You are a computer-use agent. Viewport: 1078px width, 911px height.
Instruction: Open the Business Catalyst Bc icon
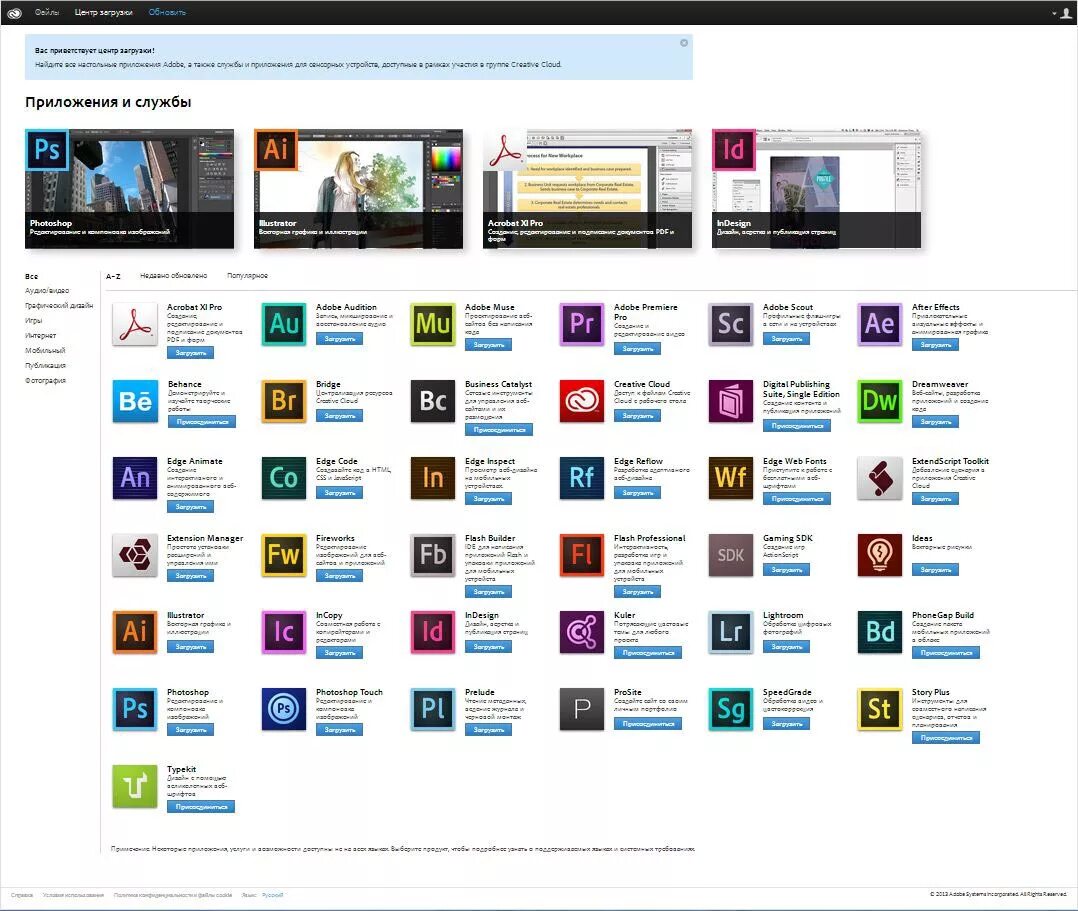(x=433, y=401)
